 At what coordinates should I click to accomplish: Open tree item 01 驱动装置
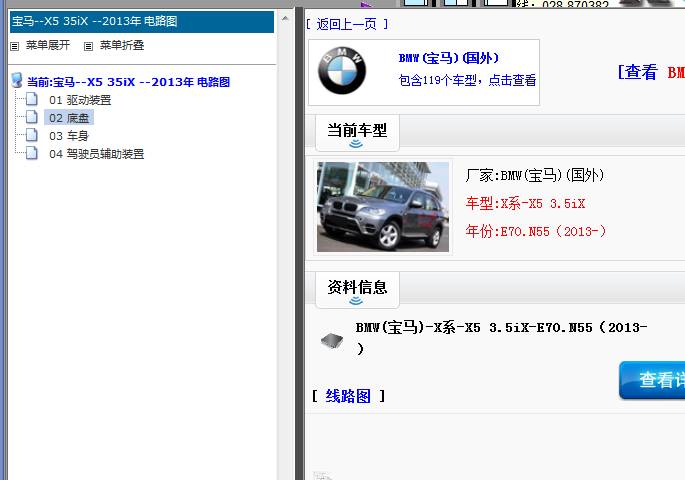click(x=80, y=100)
